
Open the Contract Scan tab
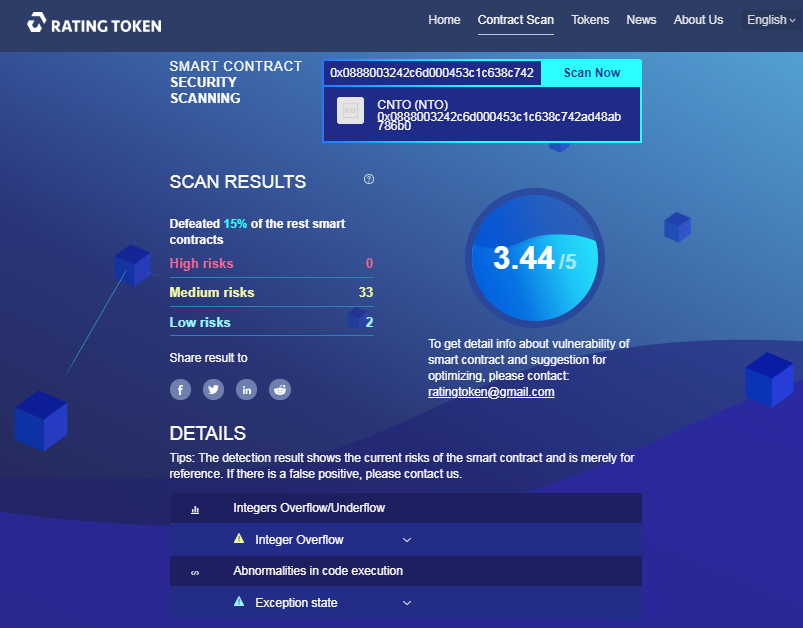click(516, 20)
